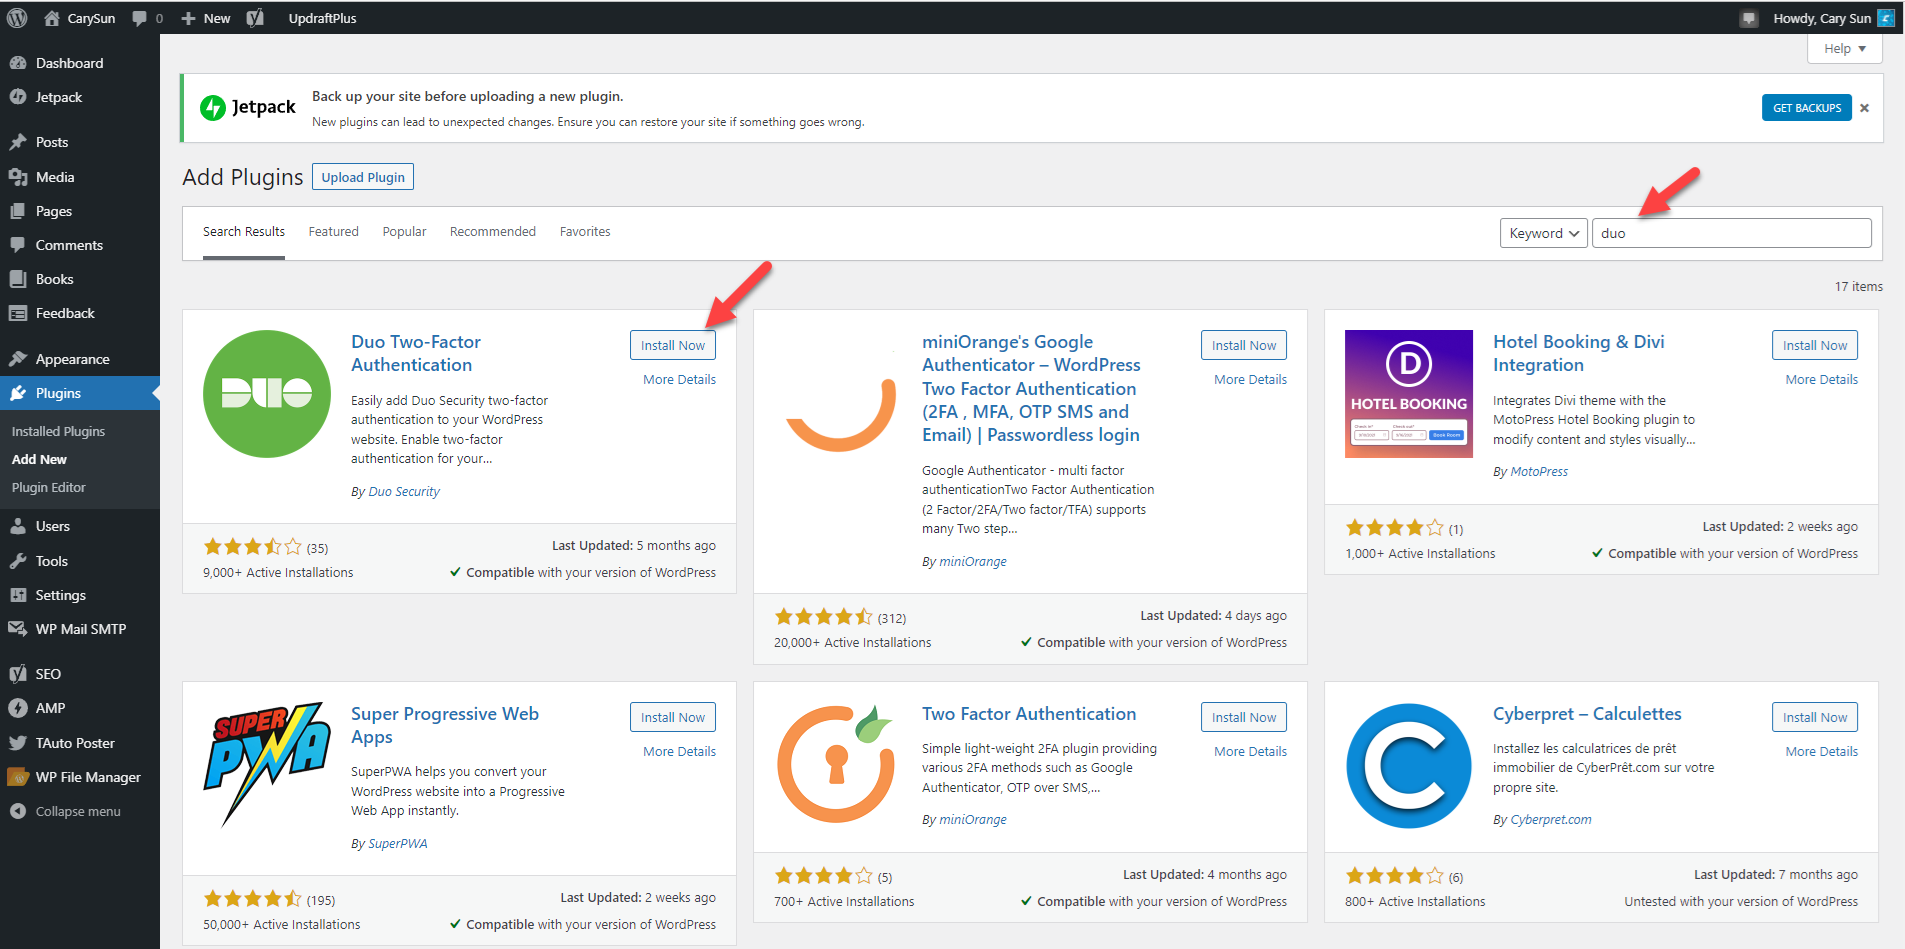Switch to the Popular tab

pos(404,232)
